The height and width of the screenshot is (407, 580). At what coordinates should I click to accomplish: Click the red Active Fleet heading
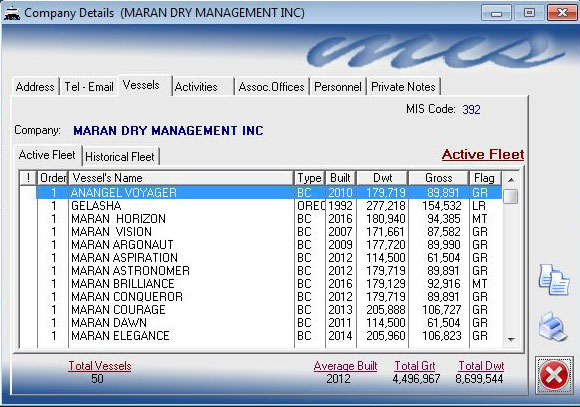483,154
